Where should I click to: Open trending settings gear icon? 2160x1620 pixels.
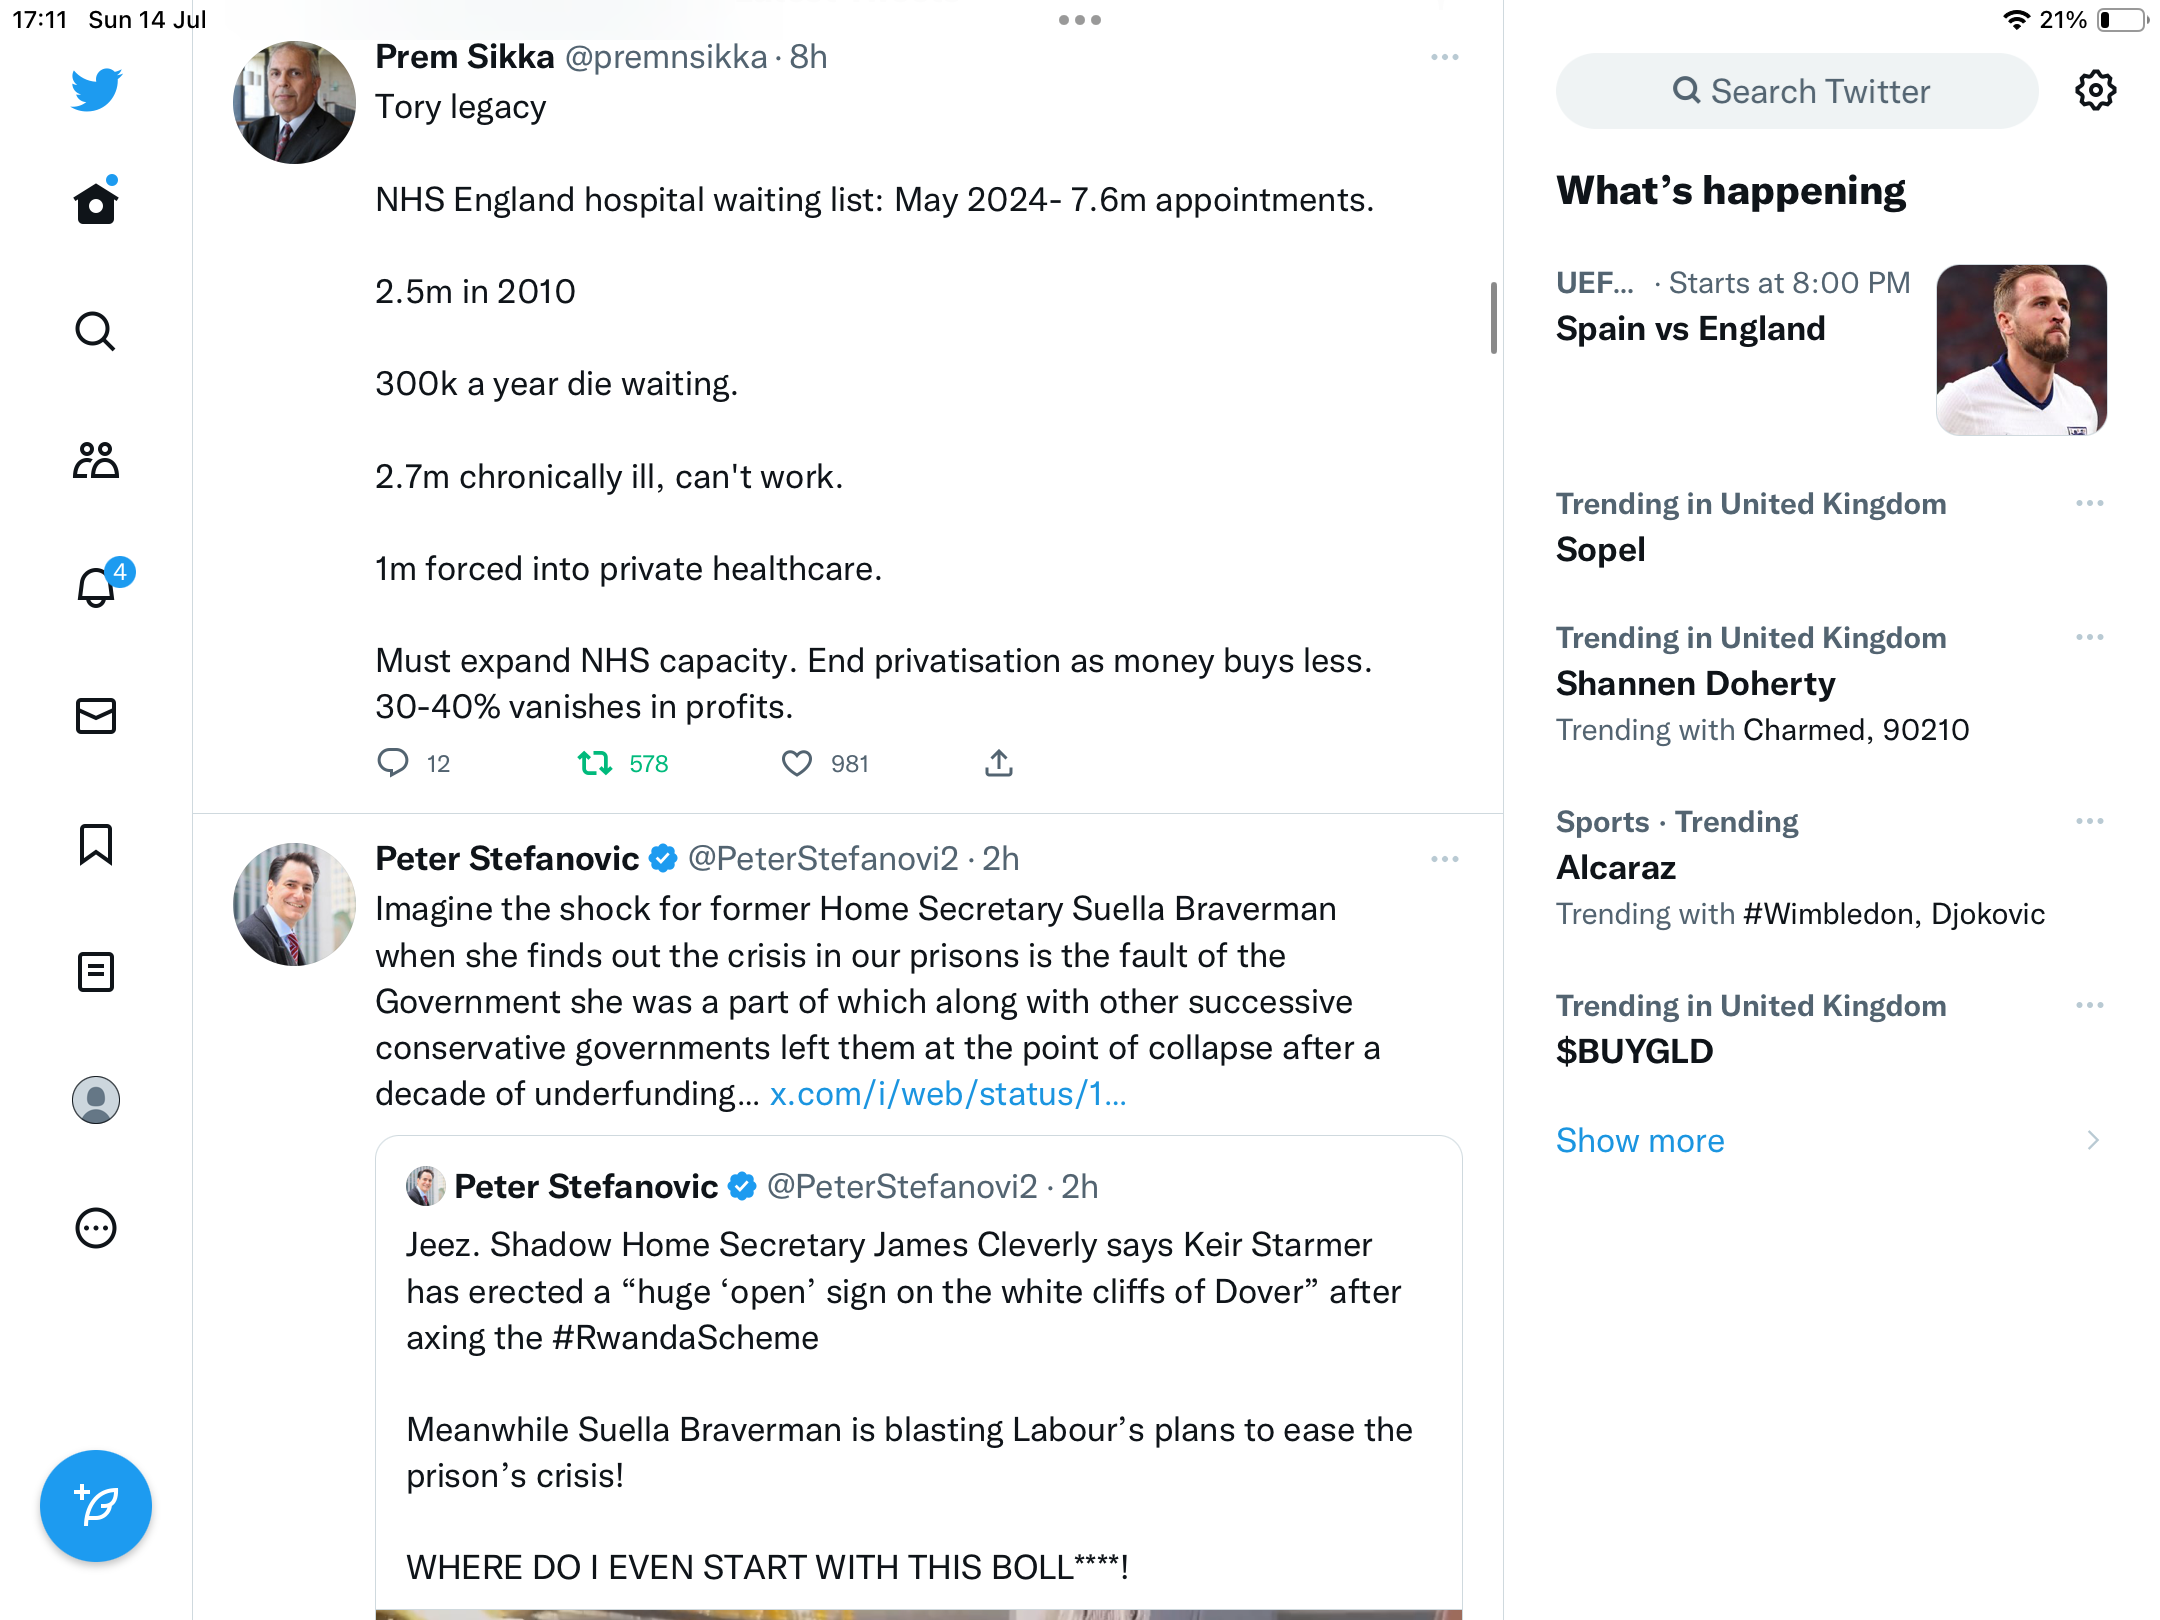click(x=2095, y=91)
